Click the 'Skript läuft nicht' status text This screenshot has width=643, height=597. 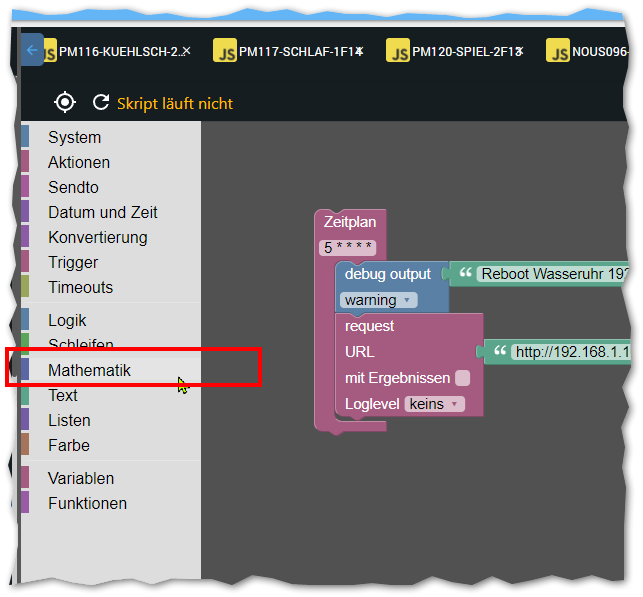coord(175,103)
